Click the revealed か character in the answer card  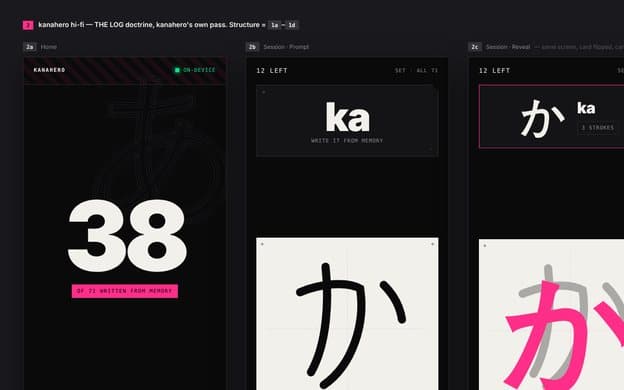542,118
